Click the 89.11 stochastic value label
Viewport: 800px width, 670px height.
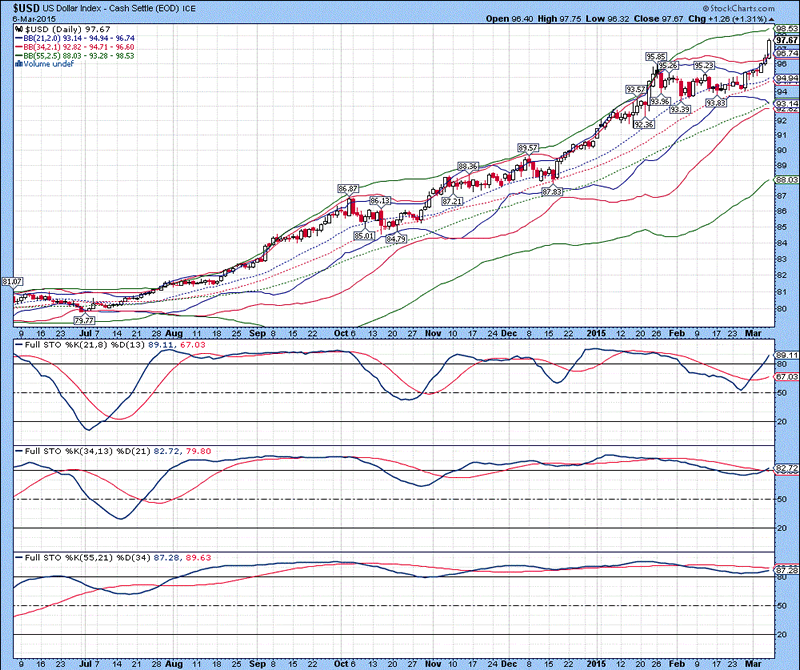pos(785,354)
